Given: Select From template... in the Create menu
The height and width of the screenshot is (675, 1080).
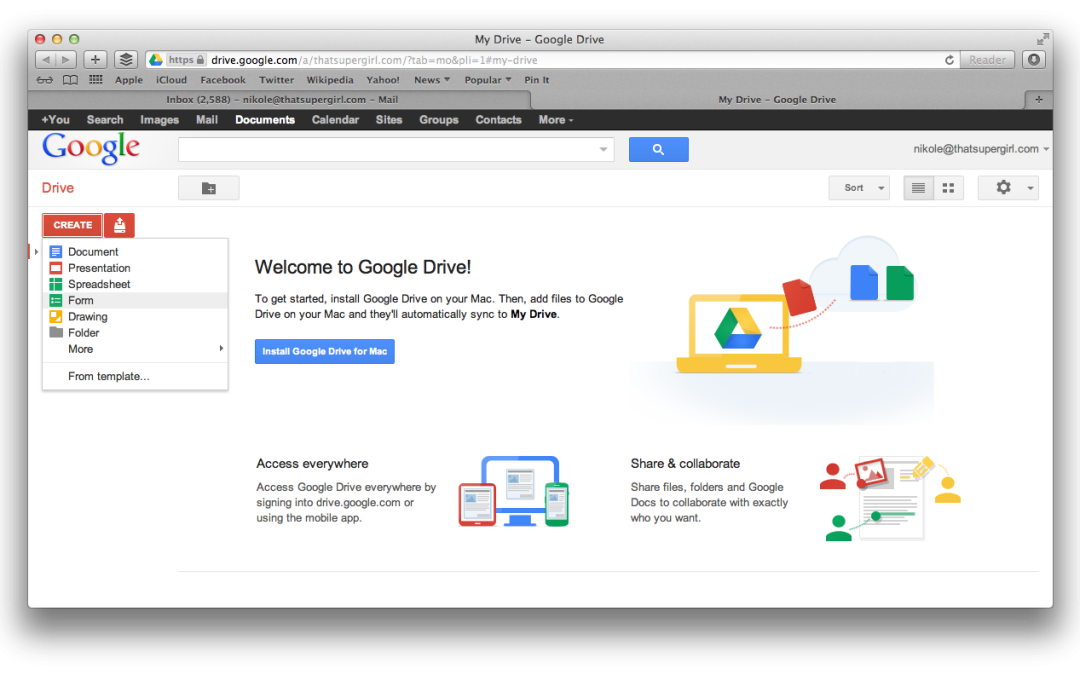Looking at the screenshot, I should (136, 376).
